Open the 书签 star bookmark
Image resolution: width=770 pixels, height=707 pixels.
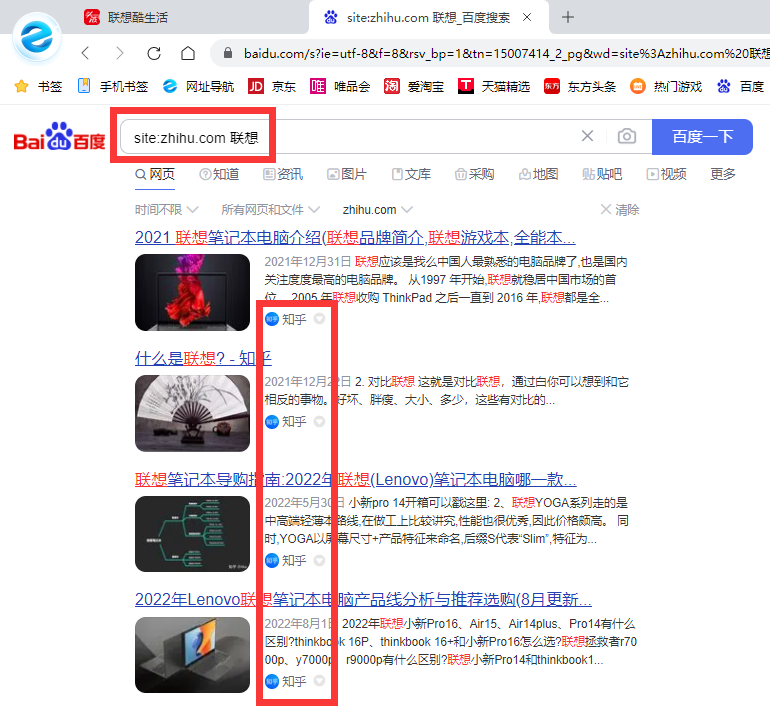38,87
